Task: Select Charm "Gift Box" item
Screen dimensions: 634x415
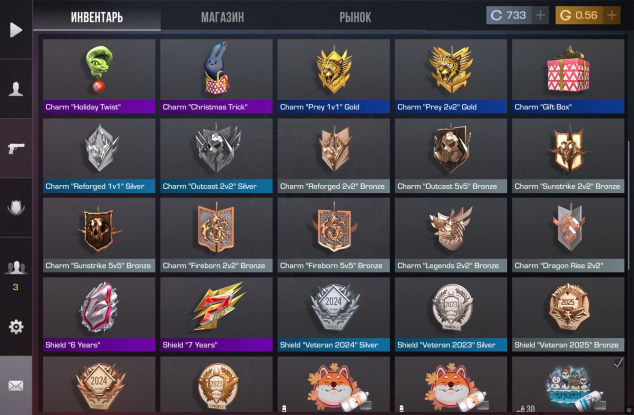Action: pos(568,76)
